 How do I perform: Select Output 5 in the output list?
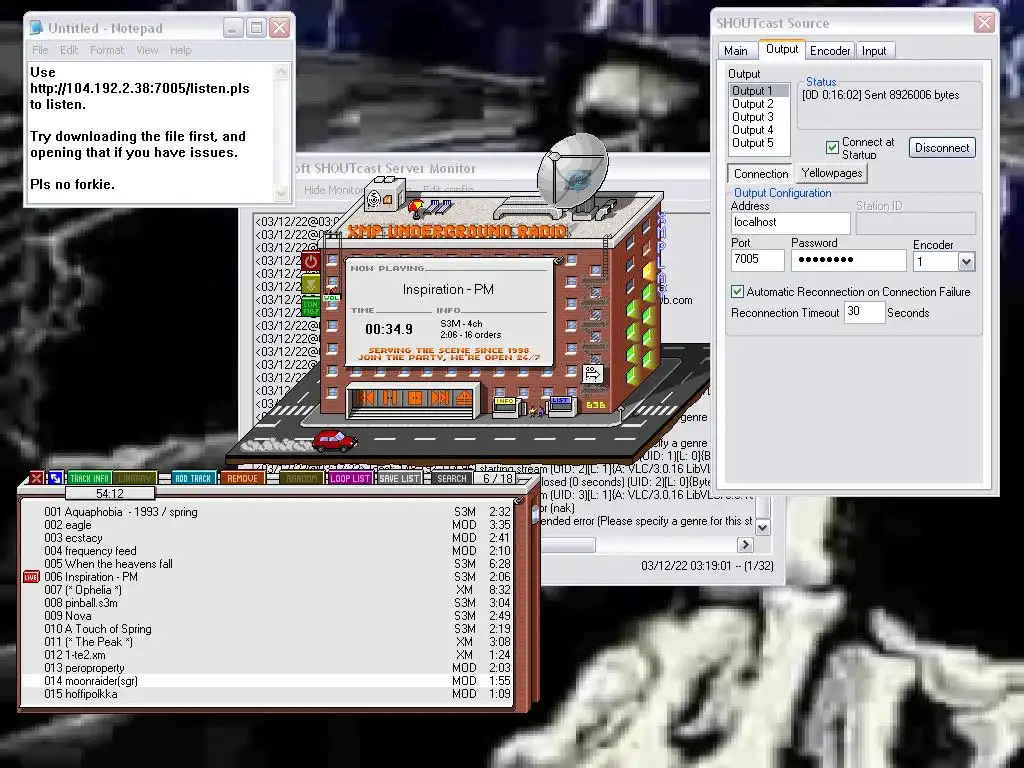(x=759, y=143)
